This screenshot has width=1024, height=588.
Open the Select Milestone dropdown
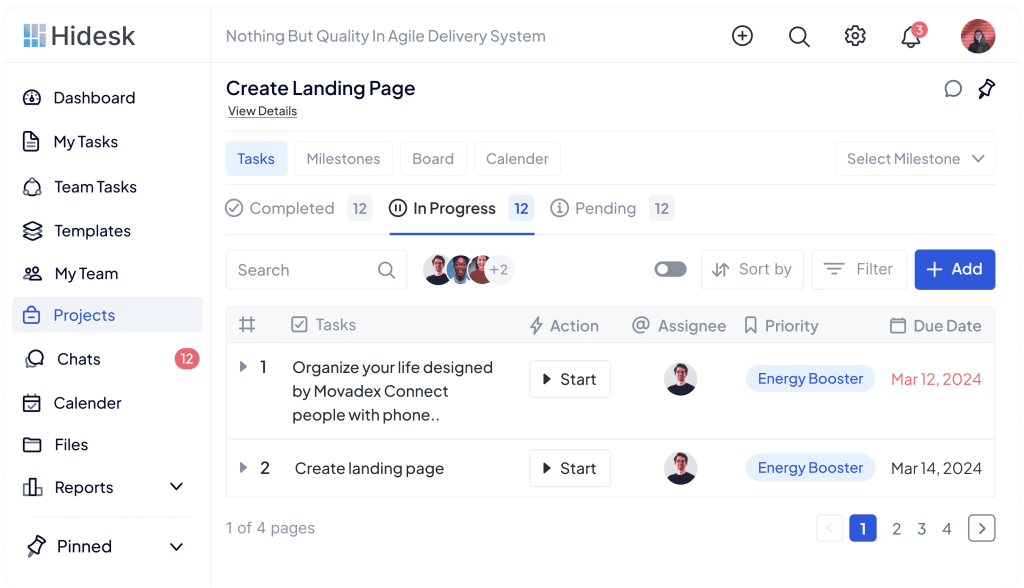[915, 159]
